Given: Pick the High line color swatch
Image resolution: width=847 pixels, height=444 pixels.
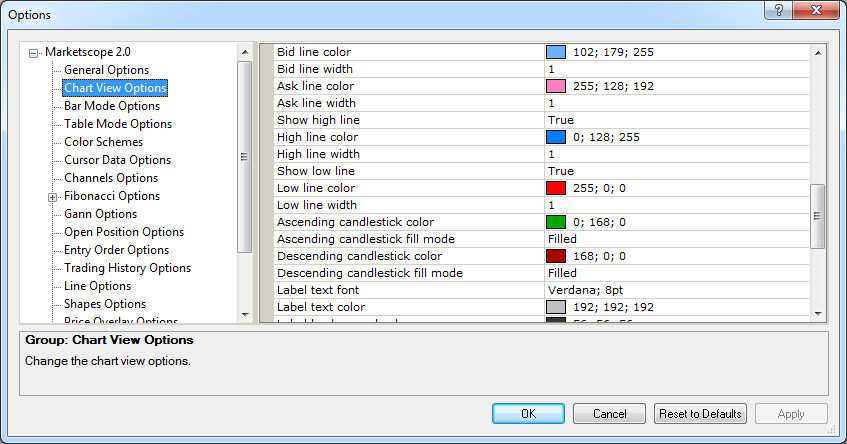Looking at the screenshot, I should pyautogui.click(x=556, y=137).
